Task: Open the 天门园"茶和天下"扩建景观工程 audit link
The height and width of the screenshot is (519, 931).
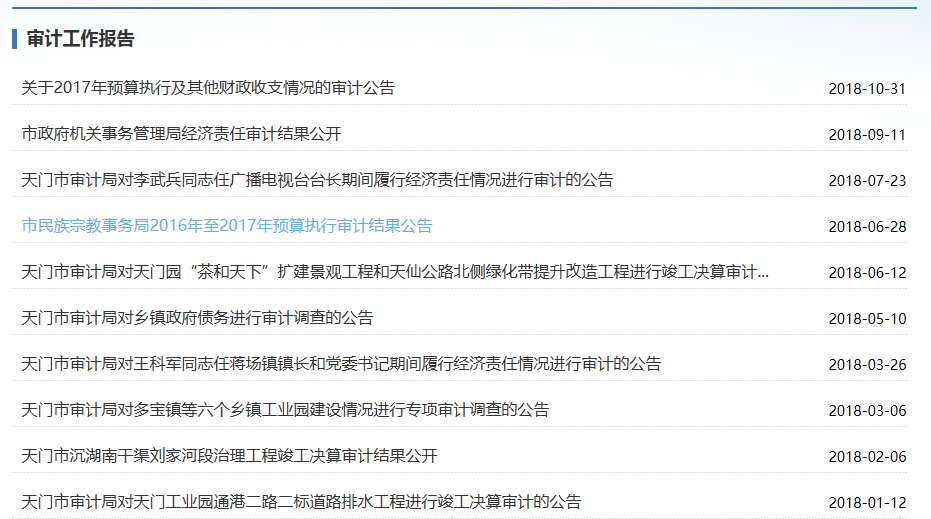Action: 395,272
